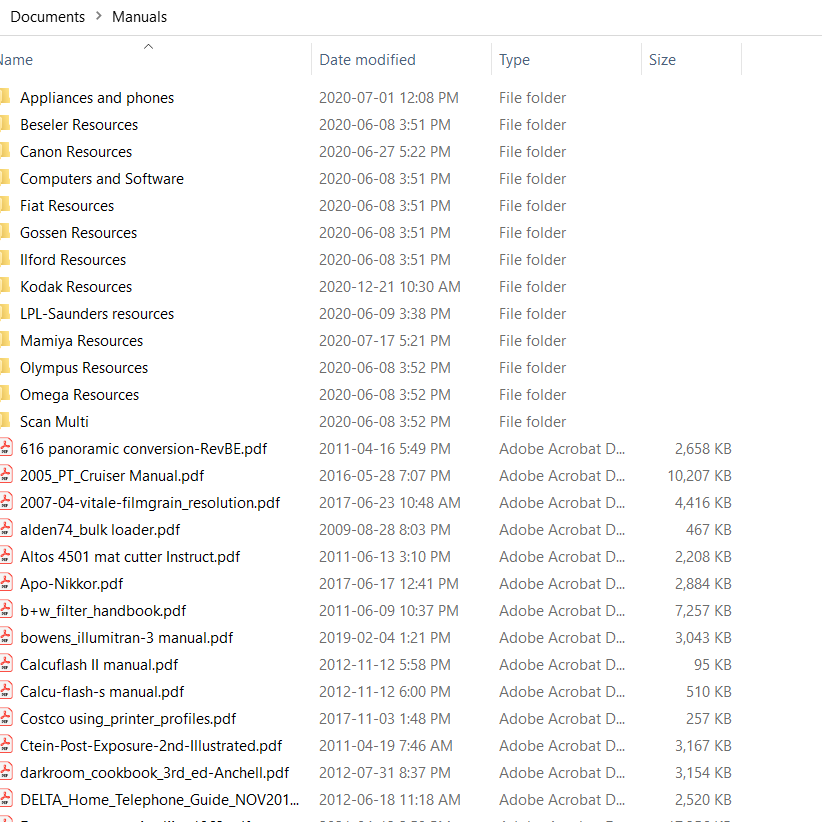Select the Omega Resources folder name
The height and width of the screenshot is (828, 822).
(x=80, y=394)
